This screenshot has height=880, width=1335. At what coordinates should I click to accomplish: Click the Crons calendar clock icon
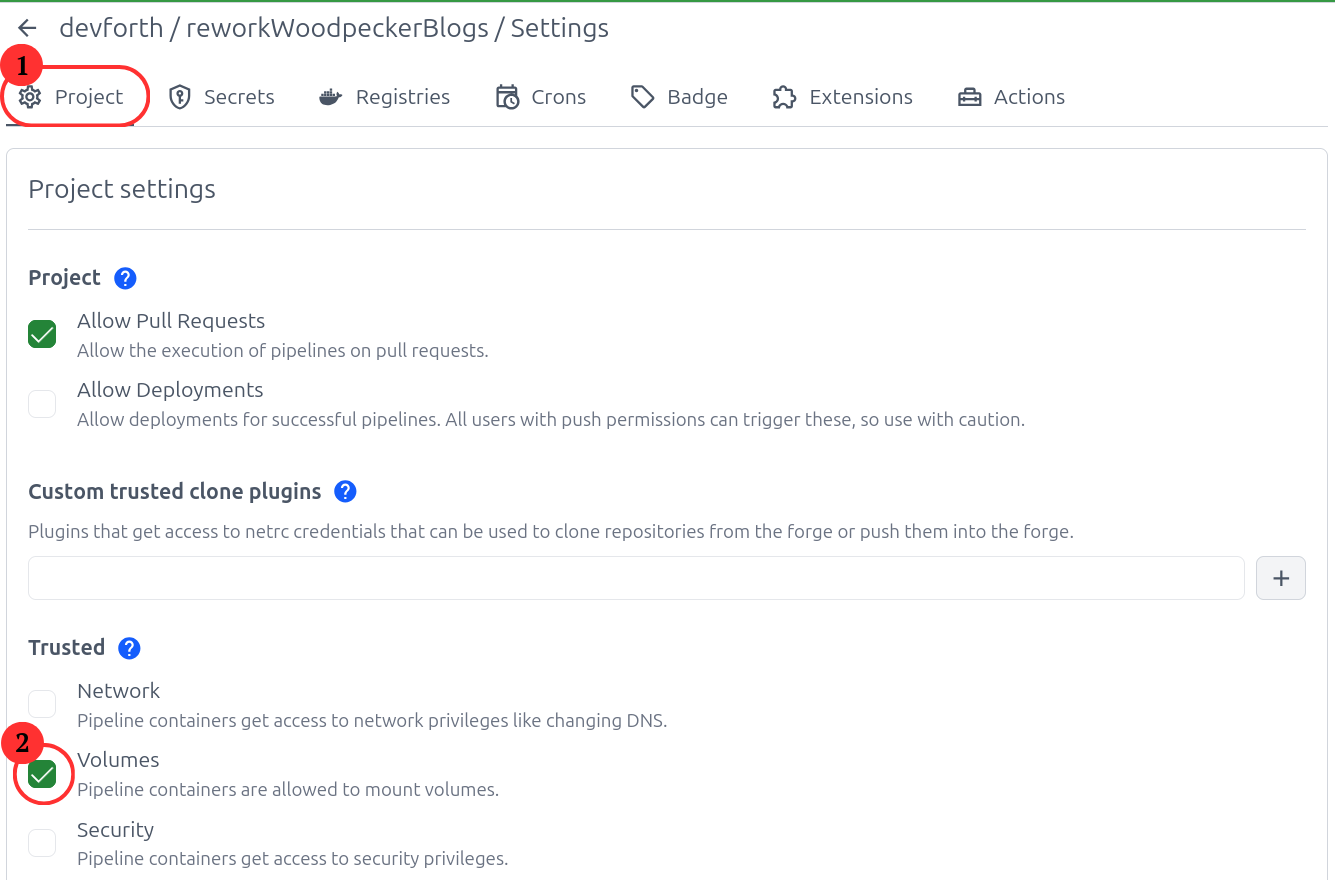508,97
